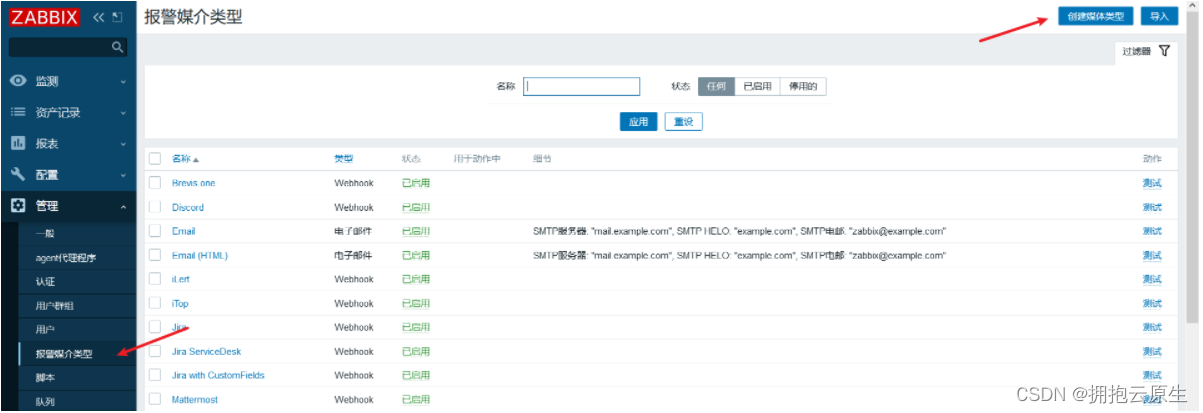The height and width of the screenshot is (413, 1203).
Task: Sort by the 类型 column header
Action: (343, 159)
